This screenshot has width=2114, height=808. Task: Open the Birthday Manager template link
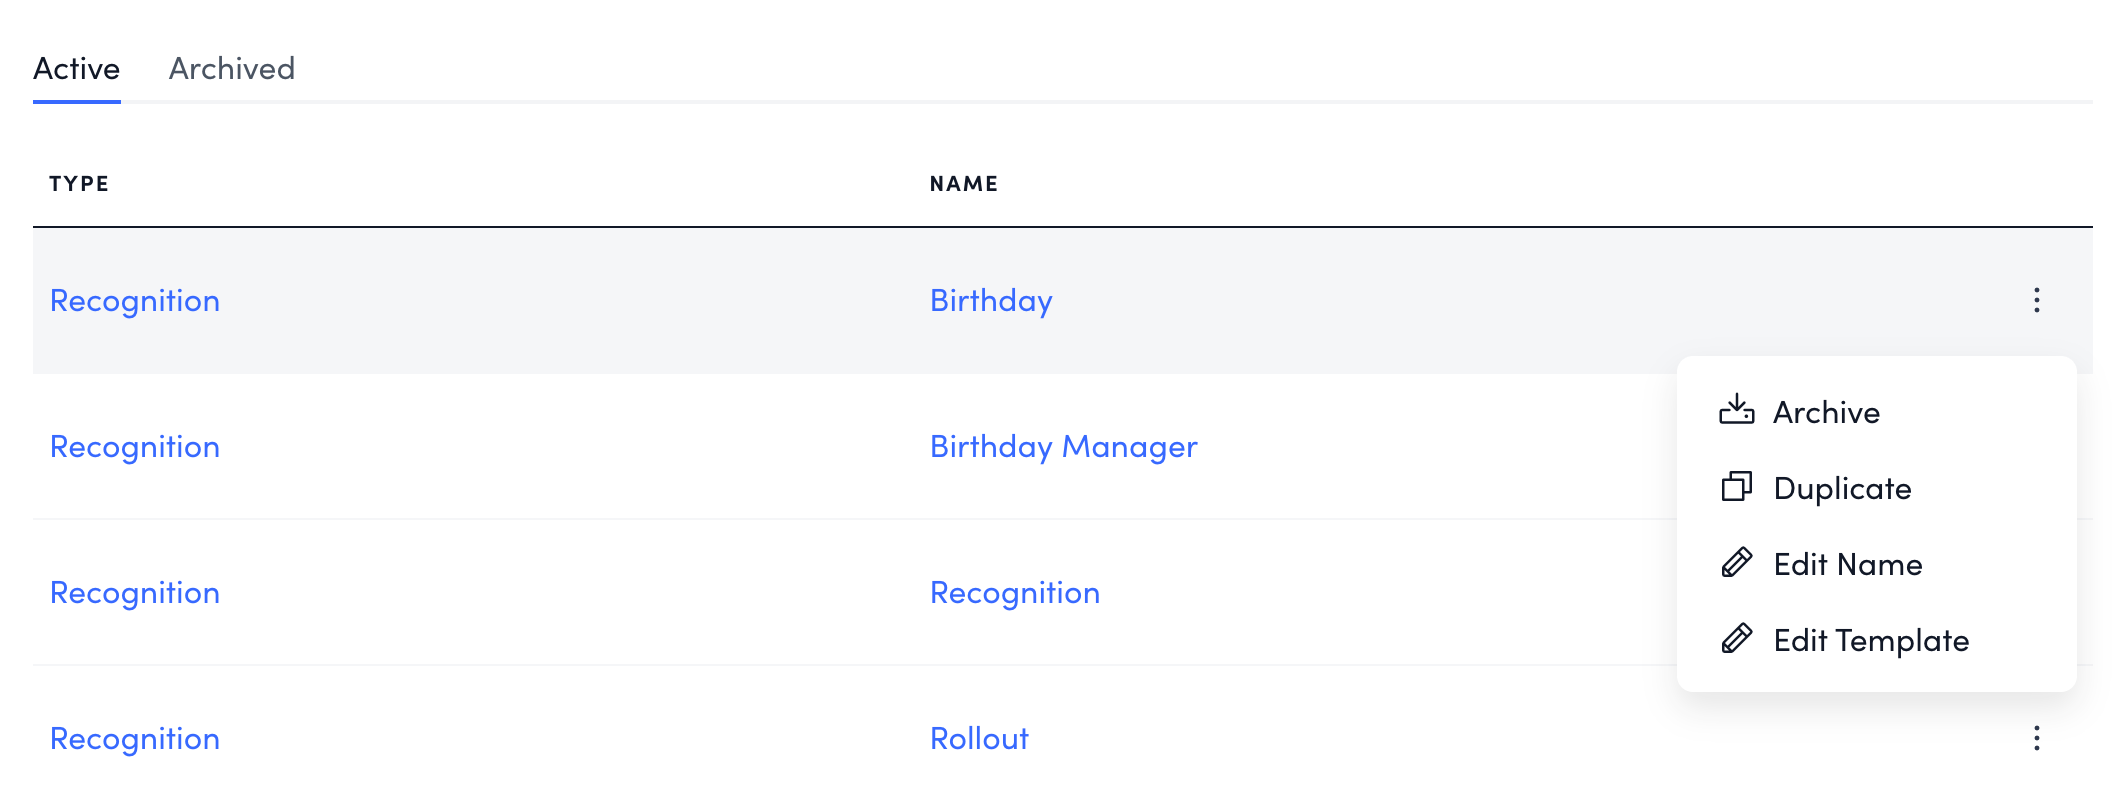point(1063,447)
